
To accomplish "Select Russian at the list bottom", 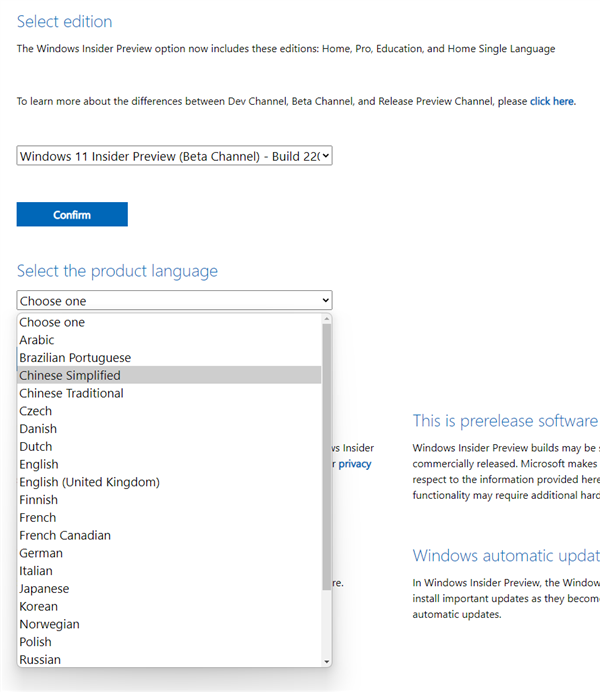I will [40, 660].
